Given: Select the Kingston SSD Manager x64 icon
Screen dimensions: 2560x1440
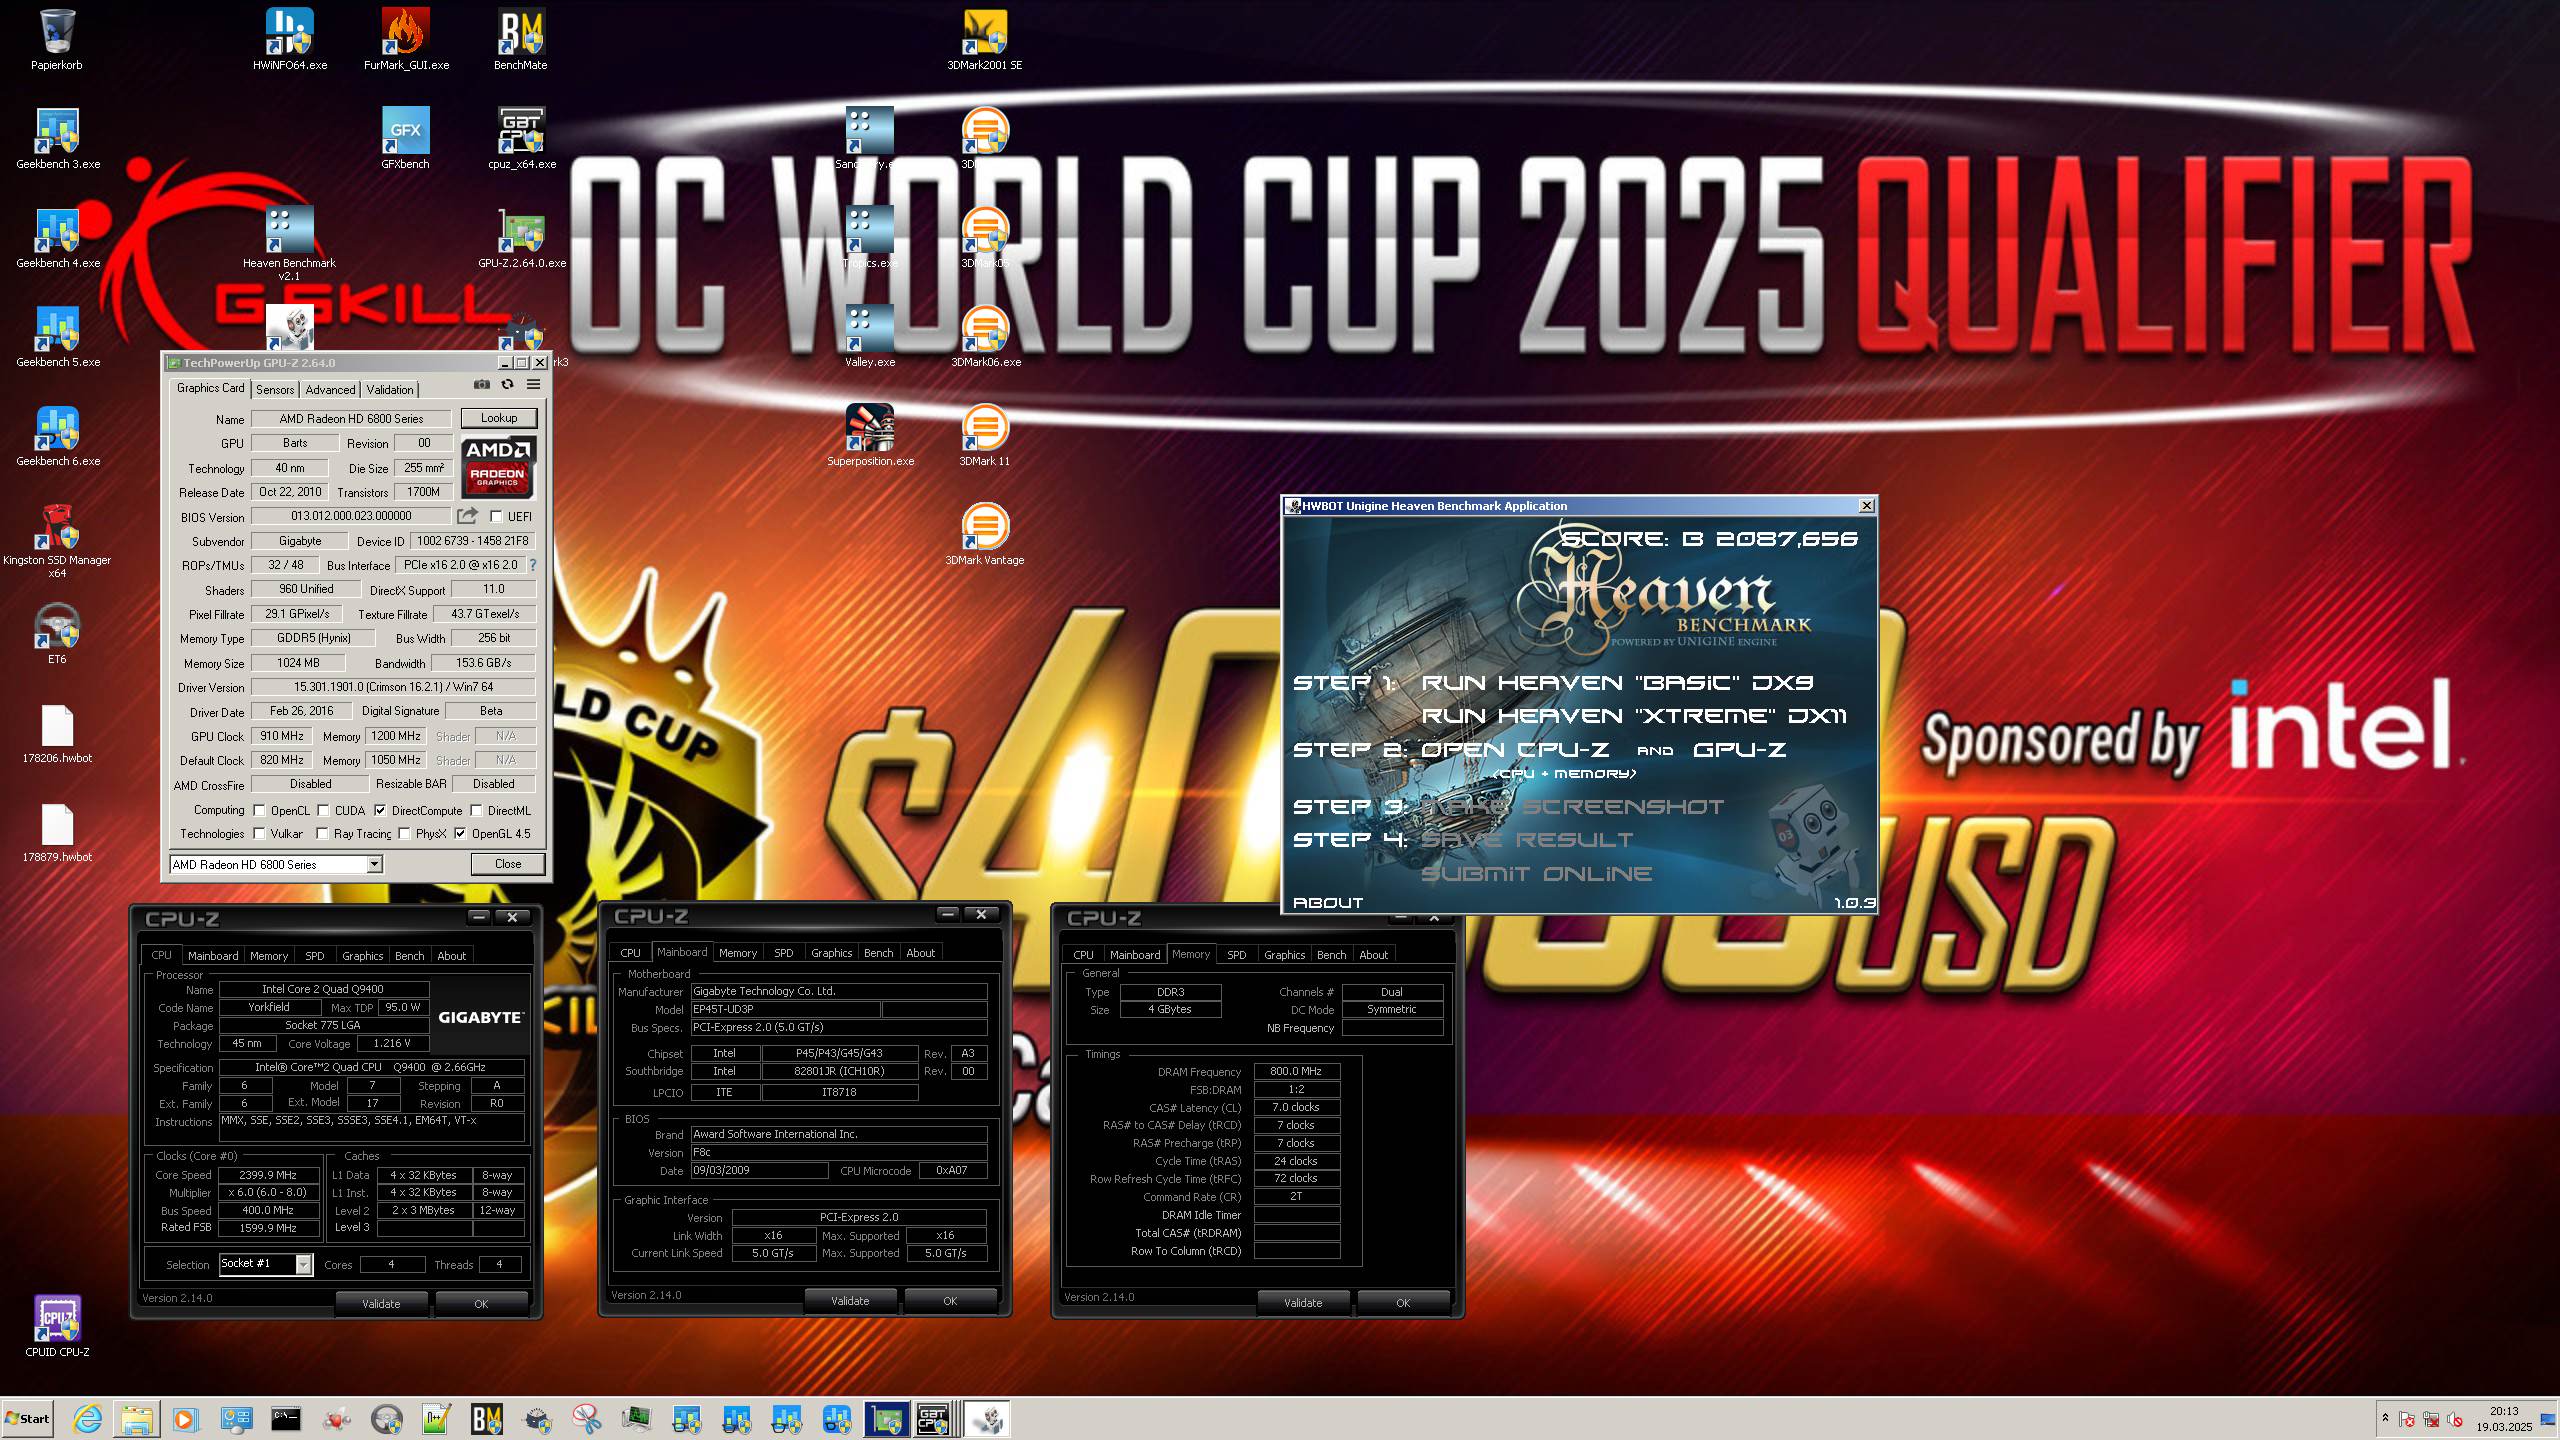Looking at the screenshot, I should pos(57,540).
